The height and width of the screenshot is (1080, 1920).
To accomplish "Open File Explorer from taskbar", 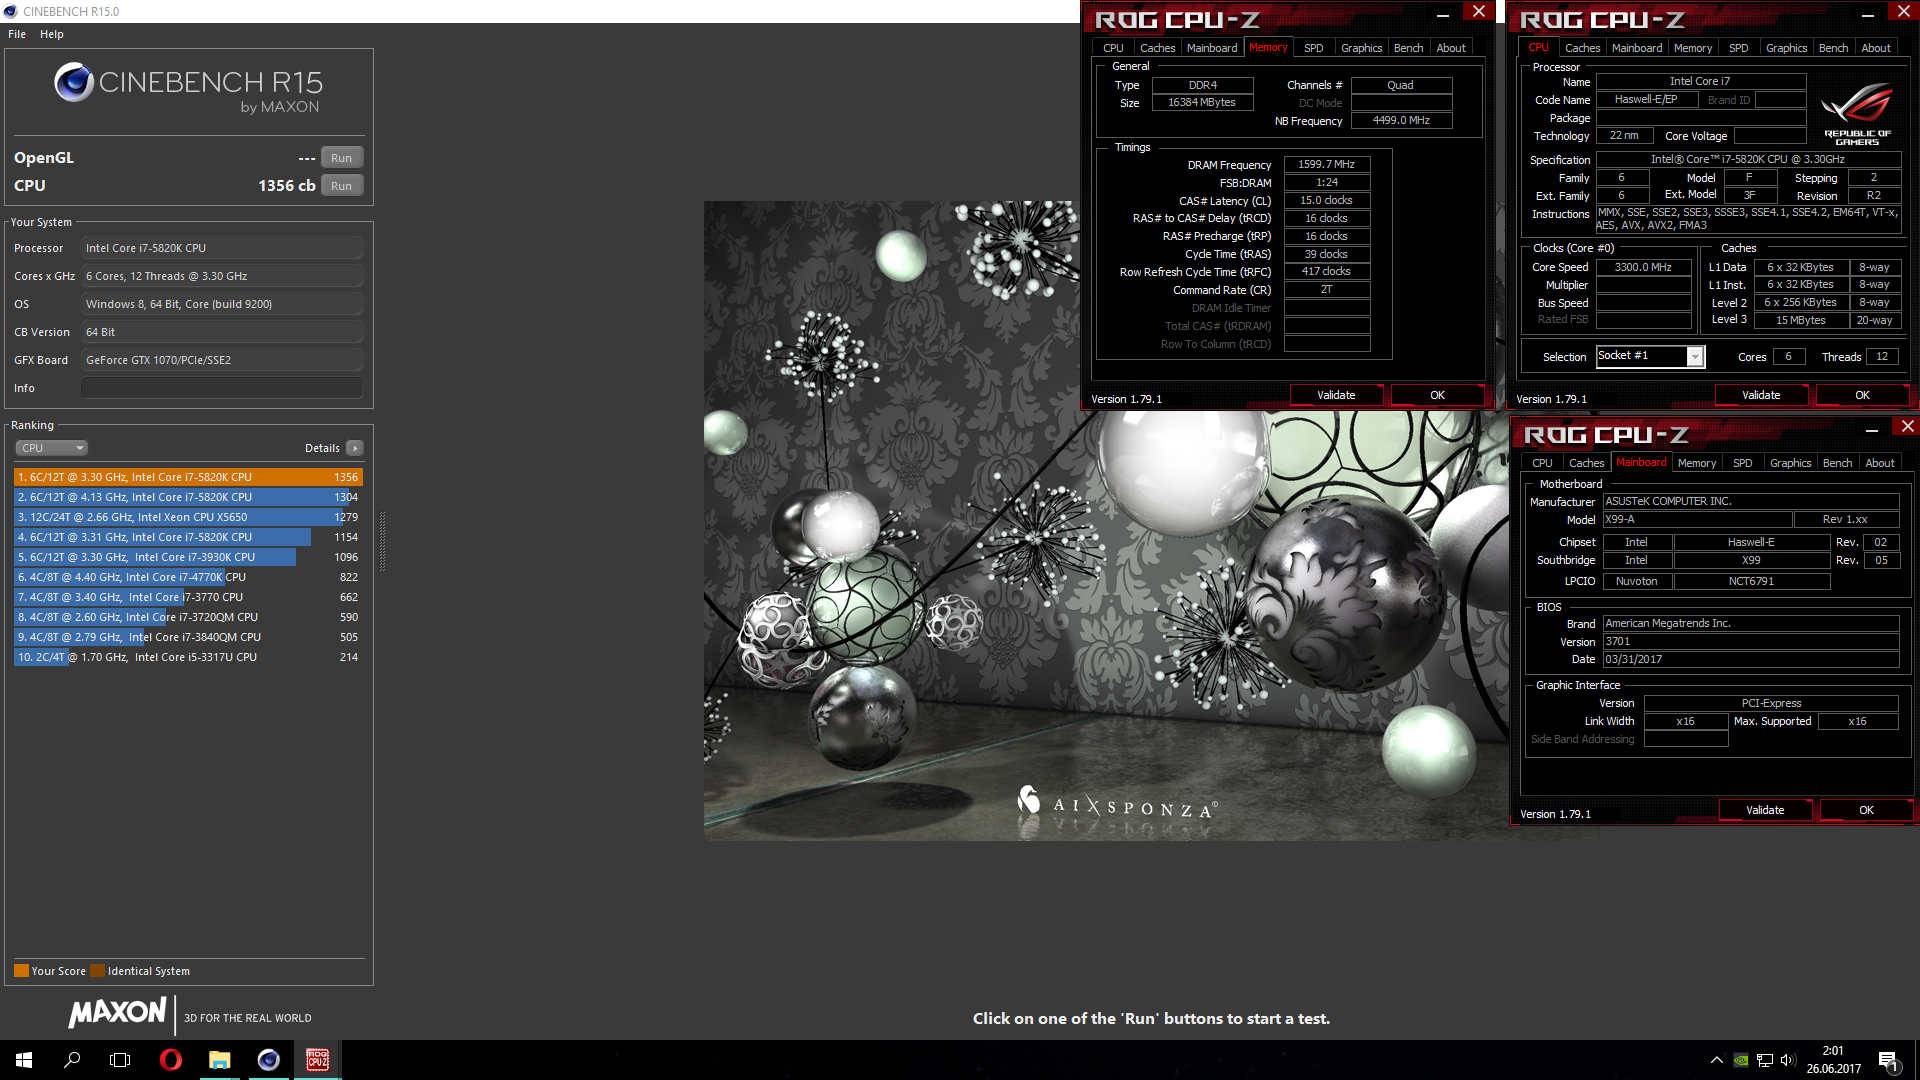I will pos(220,1060).
